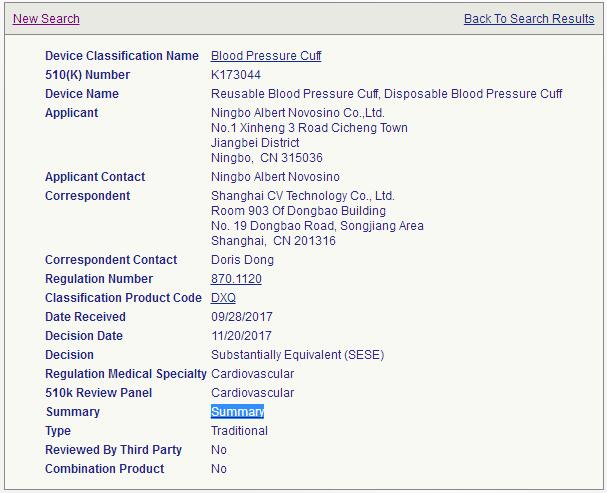Viewport: 607px width, 493px height.
Task: Click the device name value text
Action: point(386,94)
